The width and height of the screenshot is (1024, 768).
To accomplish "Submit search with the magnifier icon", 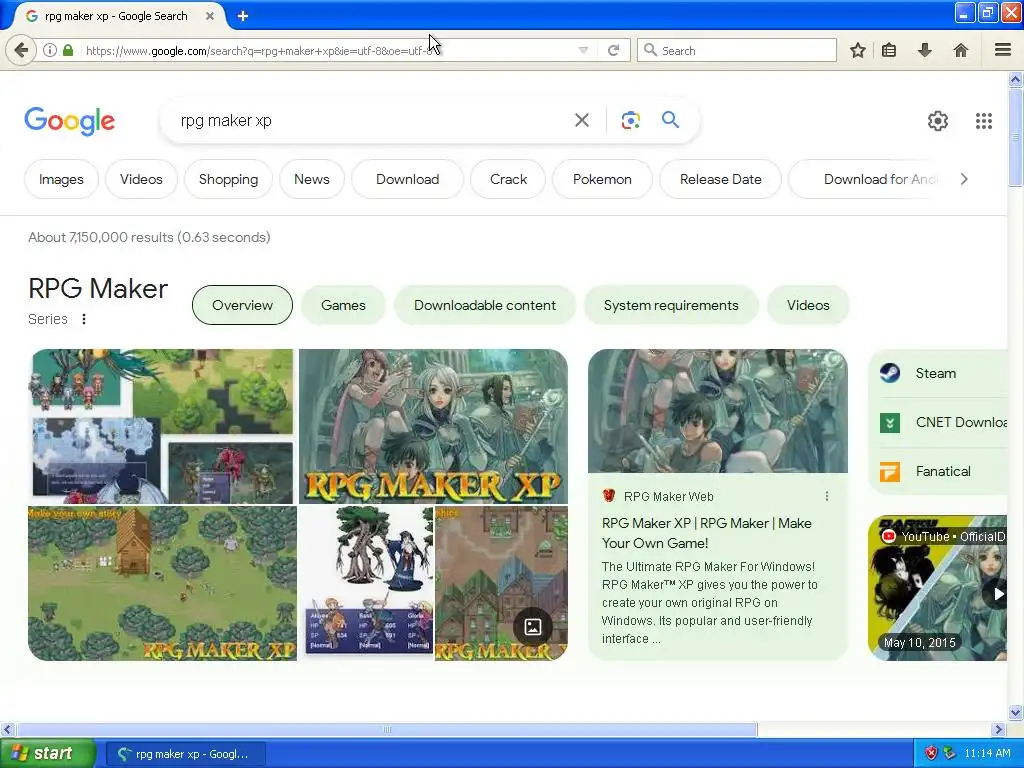I will 671,120.
